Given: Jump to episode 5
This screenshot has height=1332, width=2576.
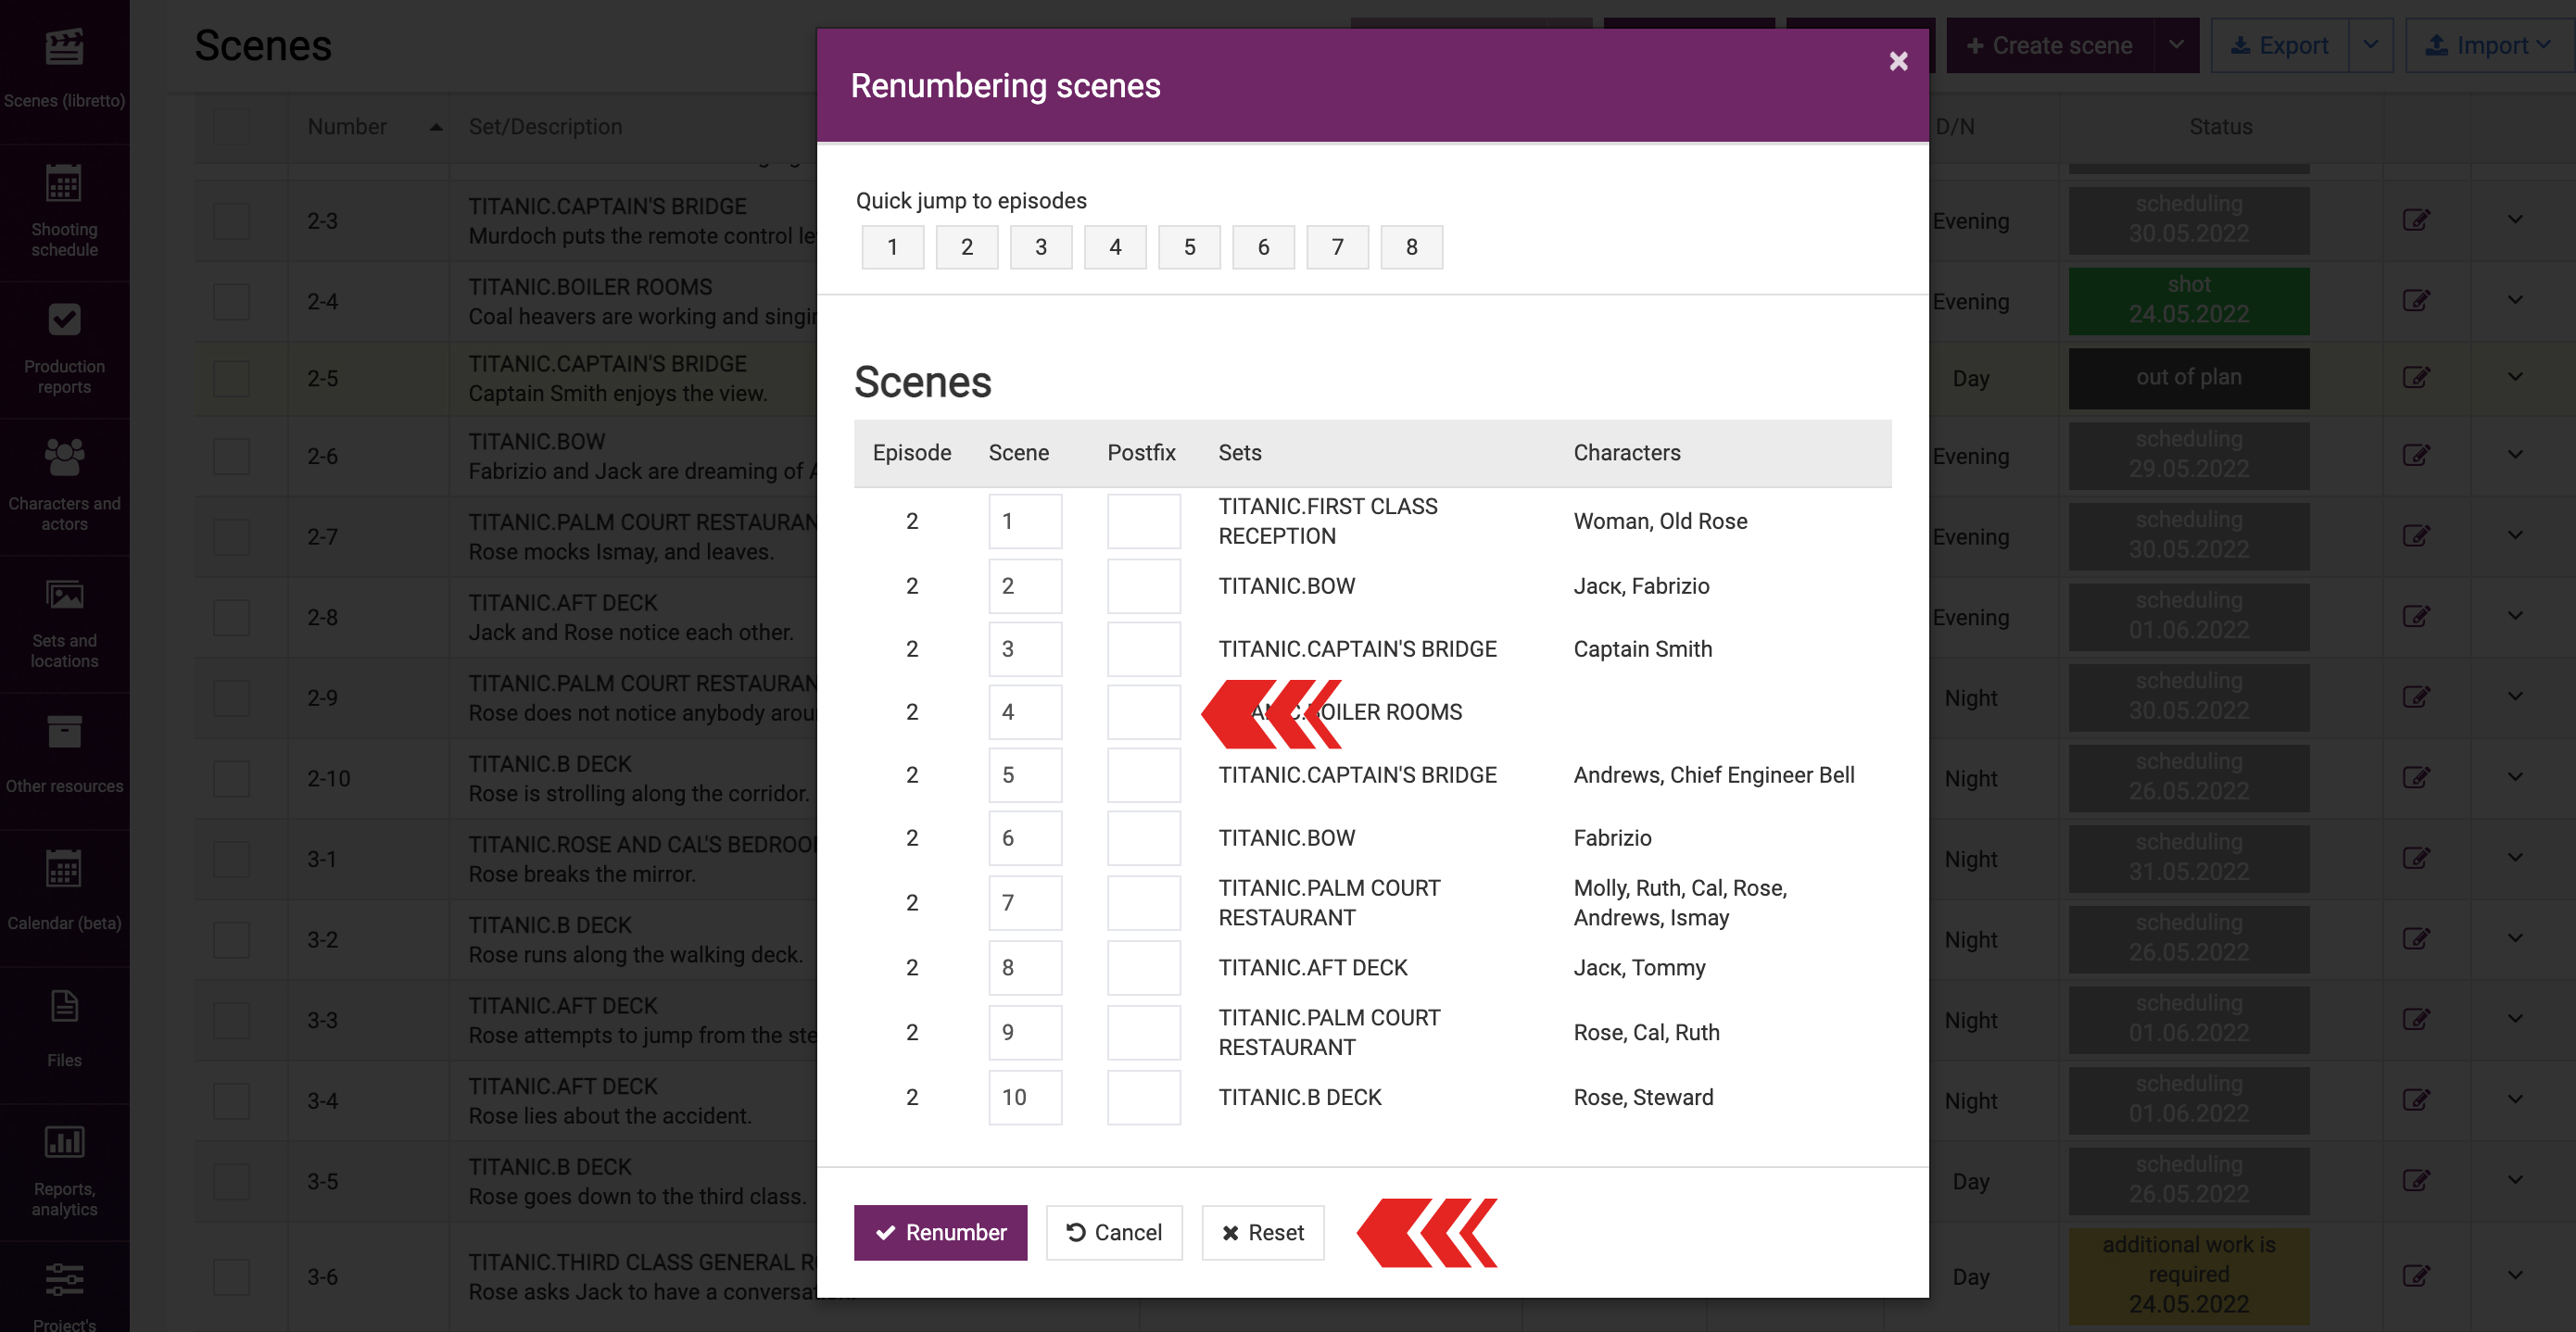Looking at the screenshot, I should click(x=1189, y=247).
